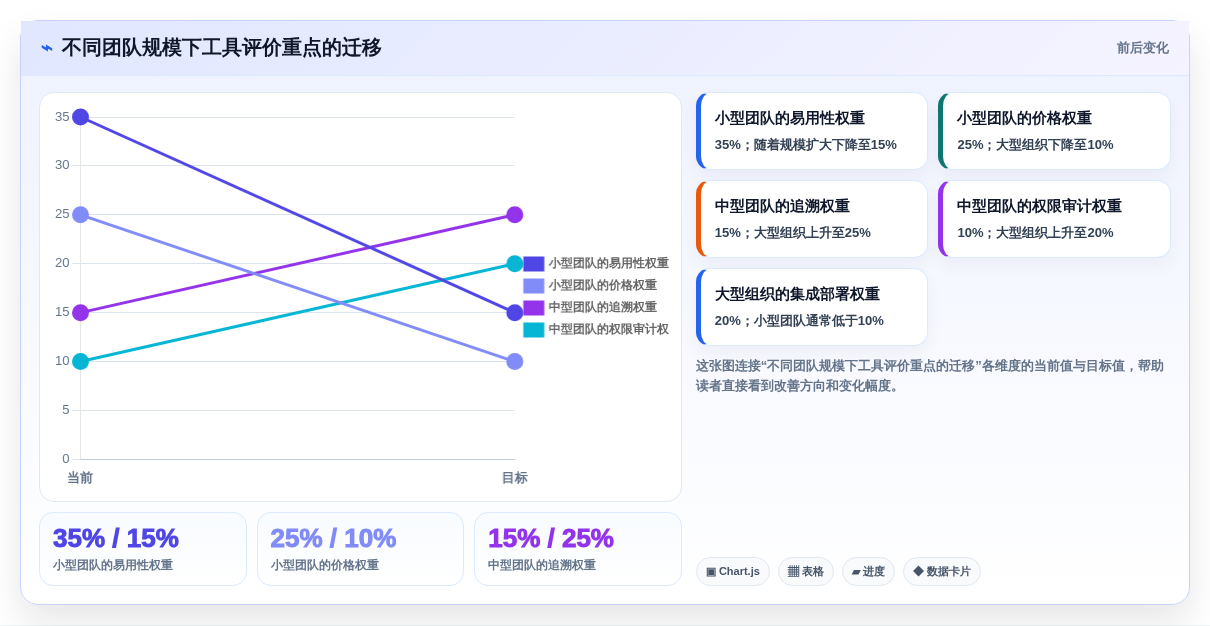The image size is (1210, 626).
Task: Toggle legend swatch for 中型团队的追溯权重
Action: (x=534, y=308)
